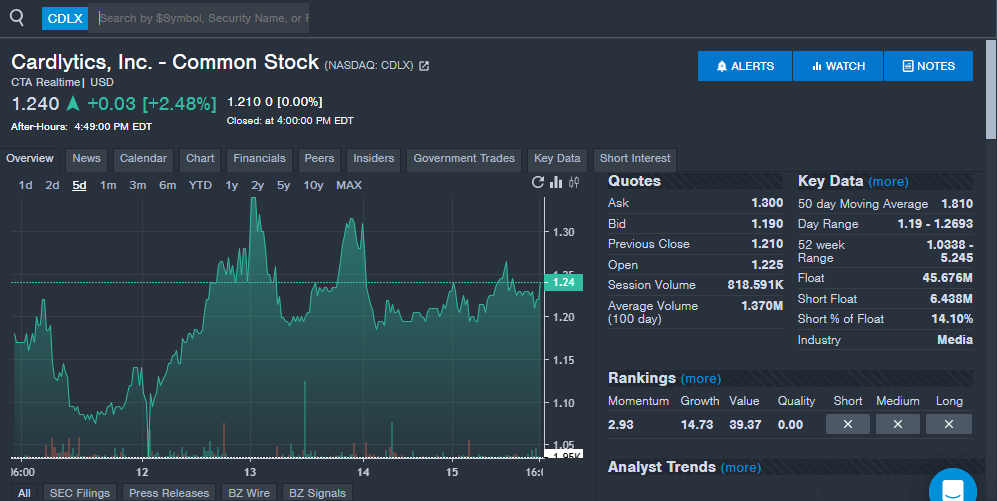The image size is (997, 501).
Task: Click the 1.24 current price marker
Action: (563, 282)
